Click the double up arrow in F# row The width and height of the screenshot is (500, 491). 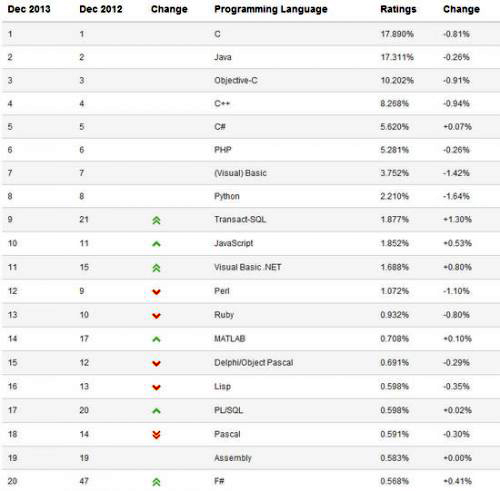coord(156,482)
